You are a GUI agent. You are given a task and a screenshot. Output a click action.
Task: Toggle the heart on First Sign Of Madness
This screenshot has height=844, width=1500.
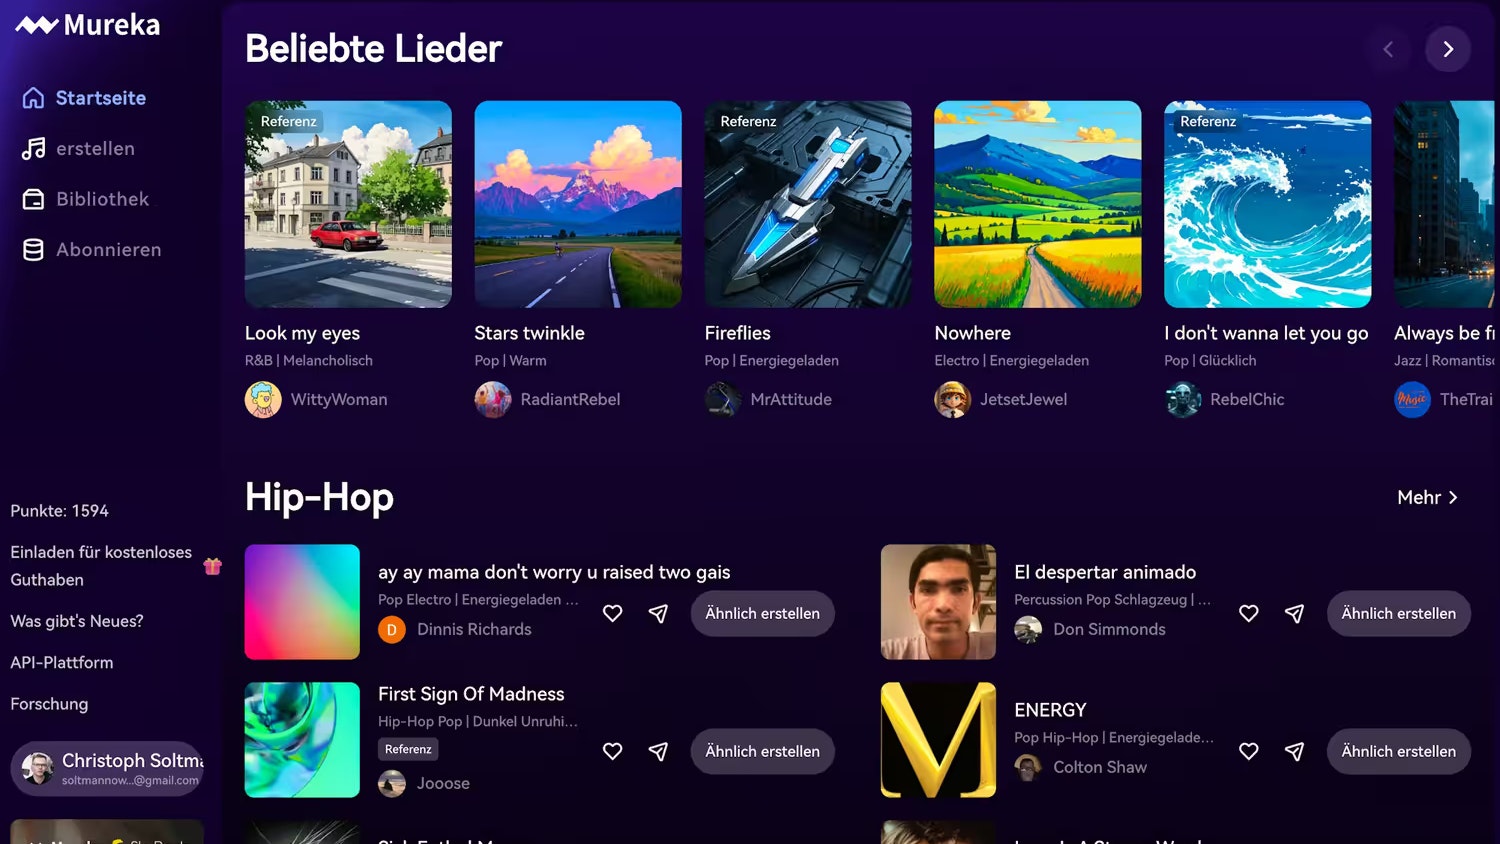tap(612, 751)
